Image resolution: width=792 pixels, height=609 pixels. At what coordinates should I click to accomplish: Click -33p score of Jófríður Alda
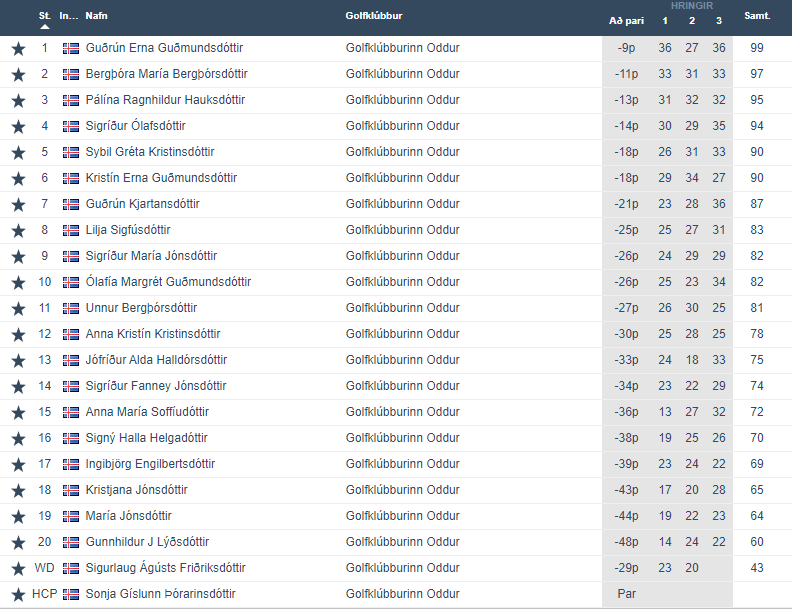pos(626,360)
